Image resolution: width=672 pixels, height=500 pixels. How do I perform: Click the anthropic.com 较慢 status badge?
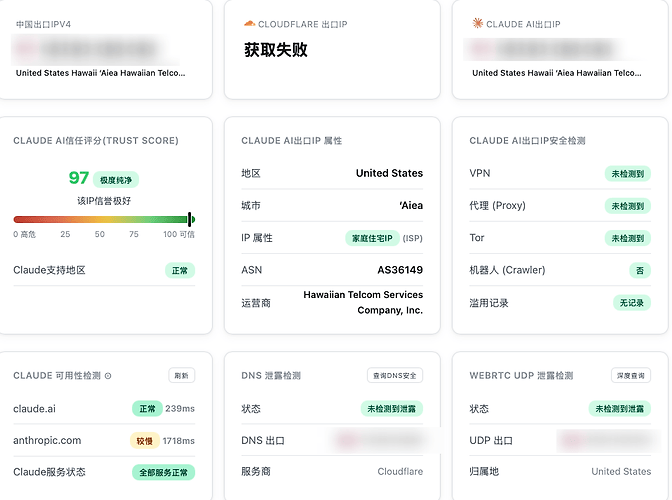[144, 441]
